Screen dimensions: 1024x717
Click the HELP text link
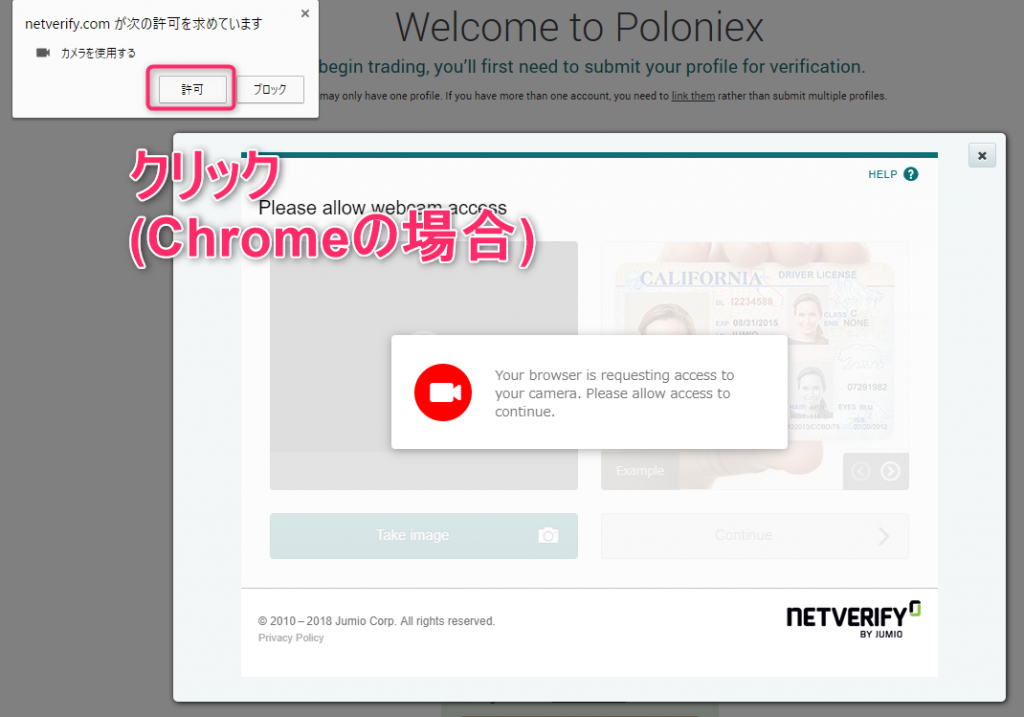(882, 174)
